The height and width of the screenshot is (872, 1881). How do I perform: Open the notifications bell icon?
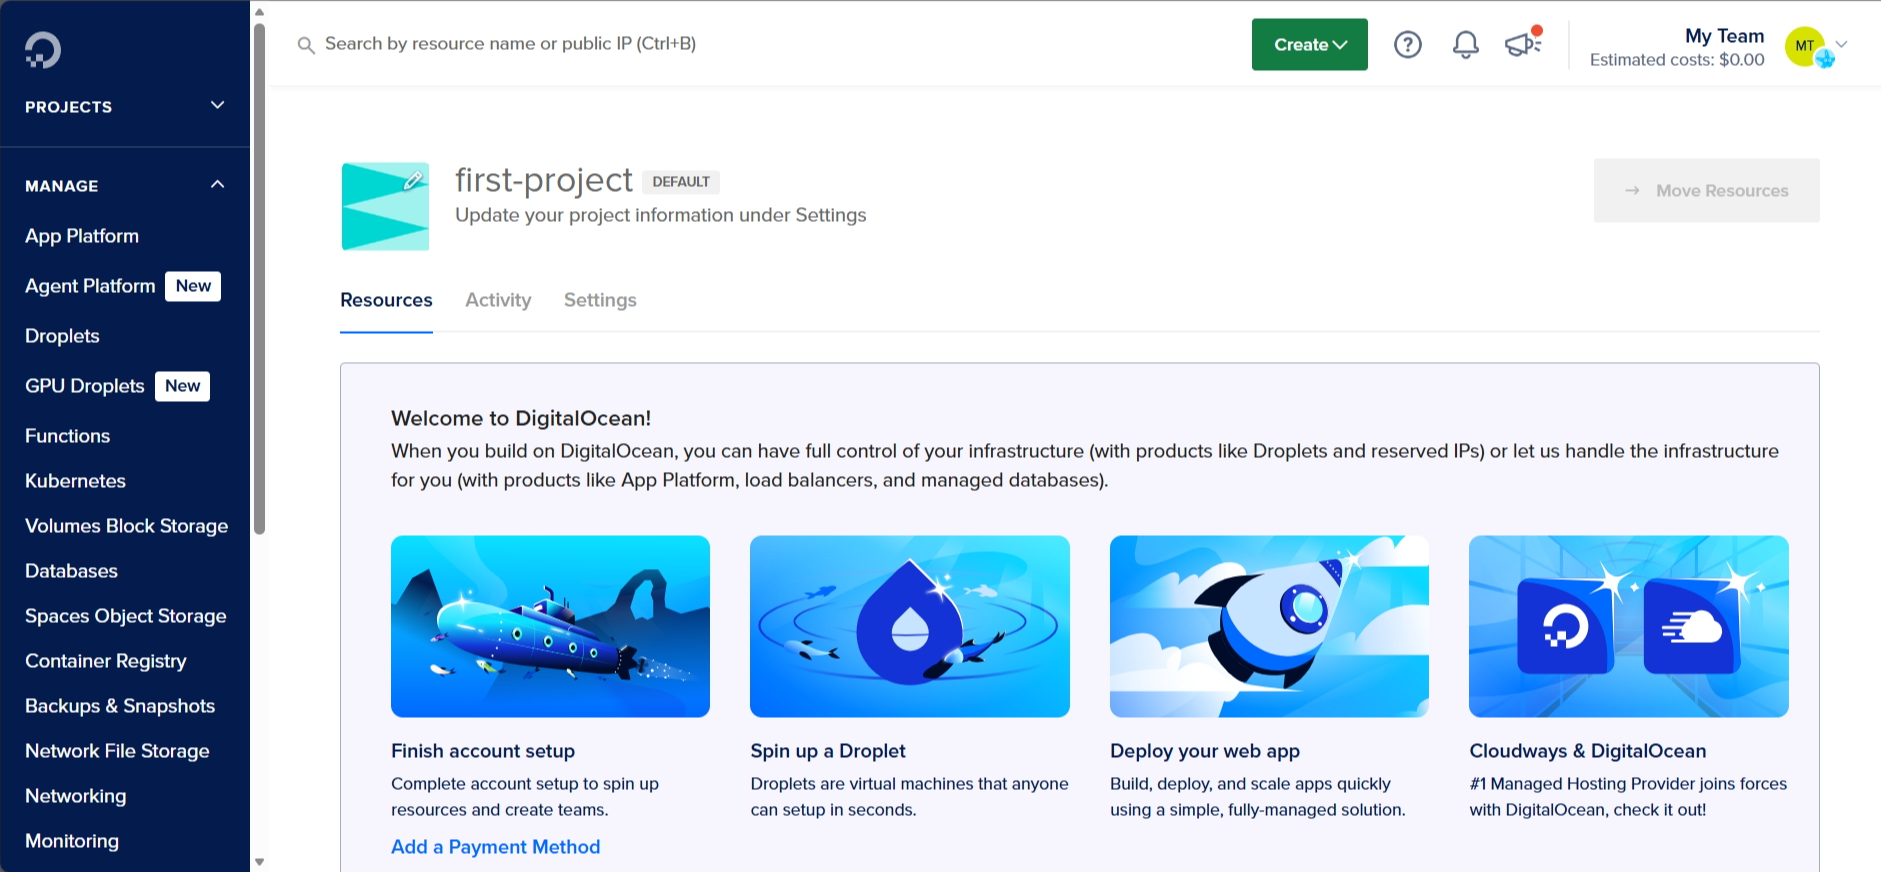click(x=1466, y=44)
